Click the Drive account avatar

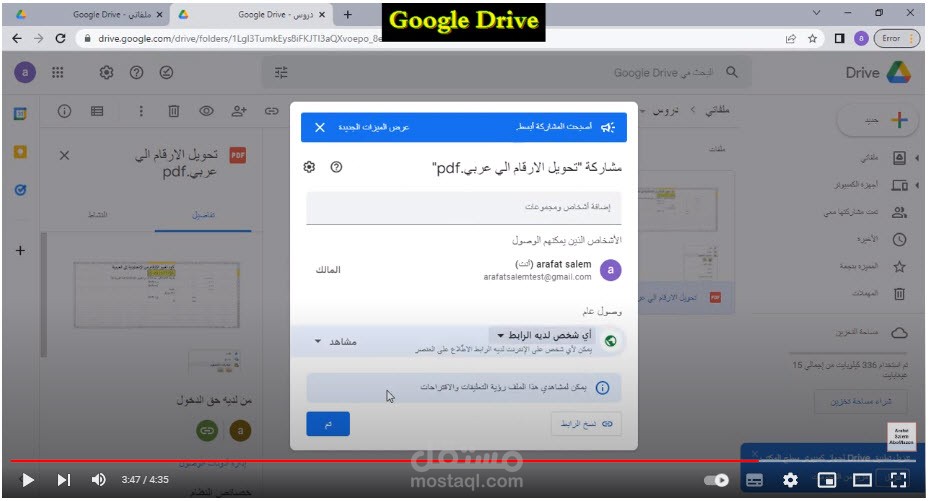click(25, 73)
